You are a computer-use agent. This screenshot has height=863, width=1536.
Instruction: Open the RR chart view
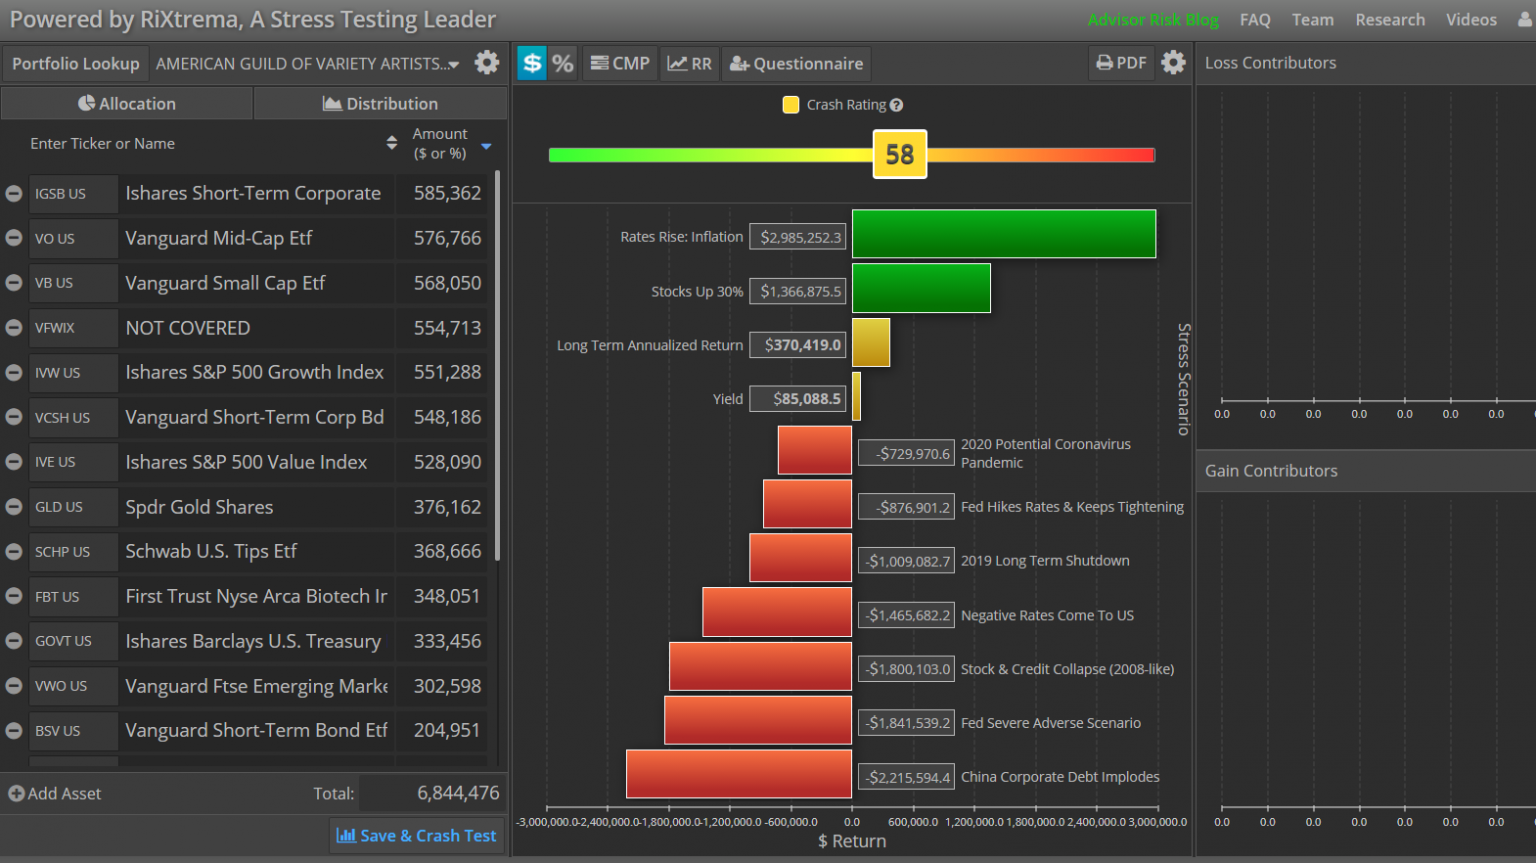tap(690, 63)
